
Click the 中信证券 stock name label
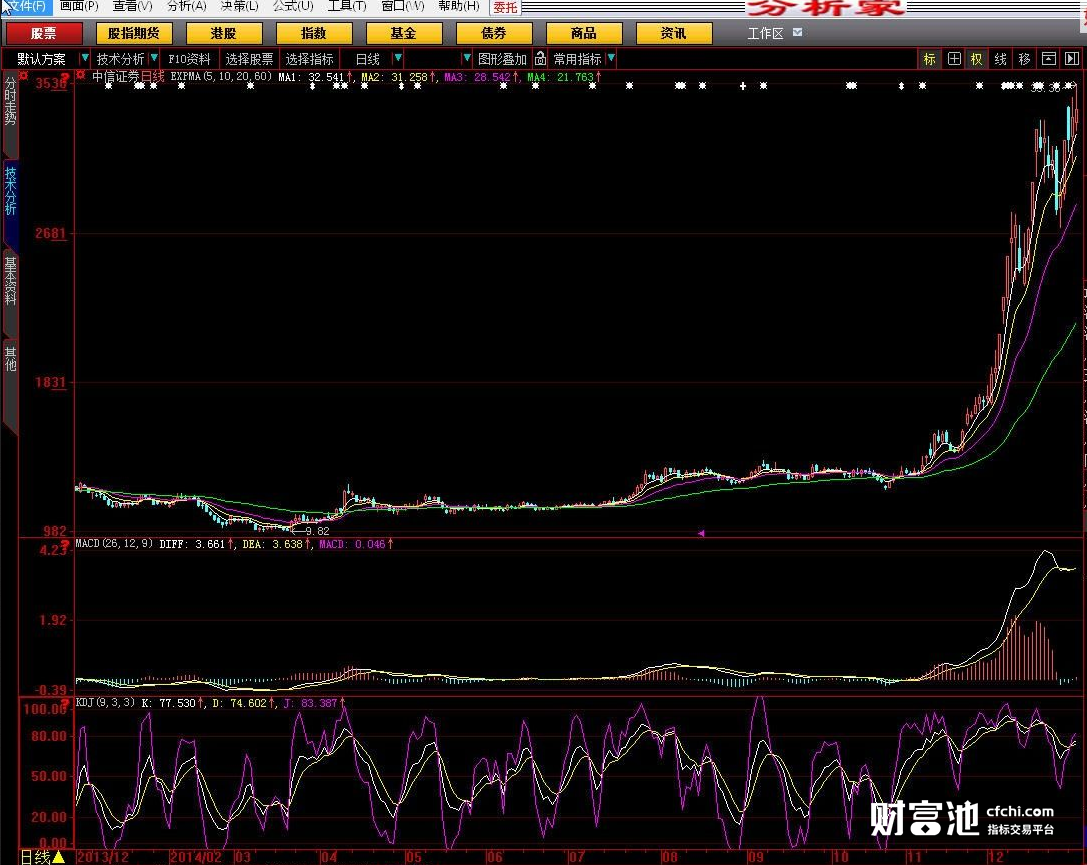point(116,76)
